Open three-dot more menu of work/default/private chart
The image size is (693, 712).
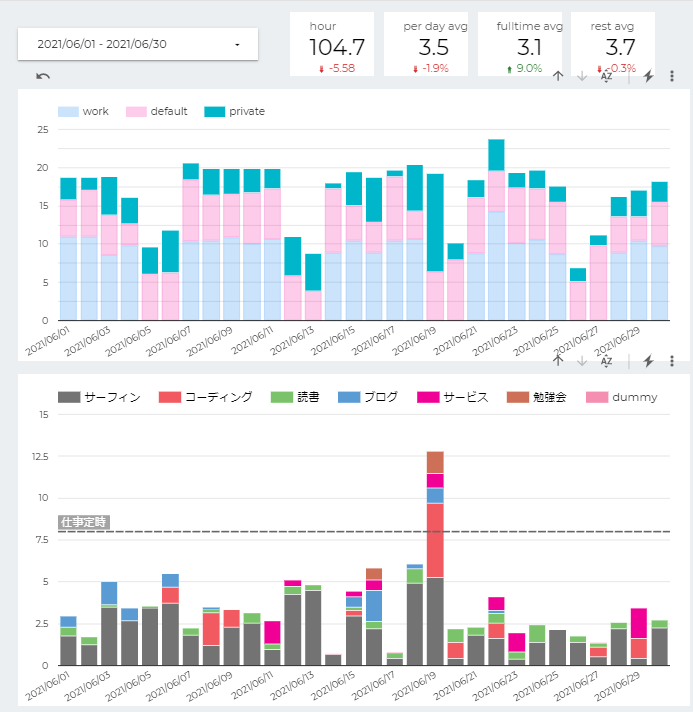click(x=672, y=76)
